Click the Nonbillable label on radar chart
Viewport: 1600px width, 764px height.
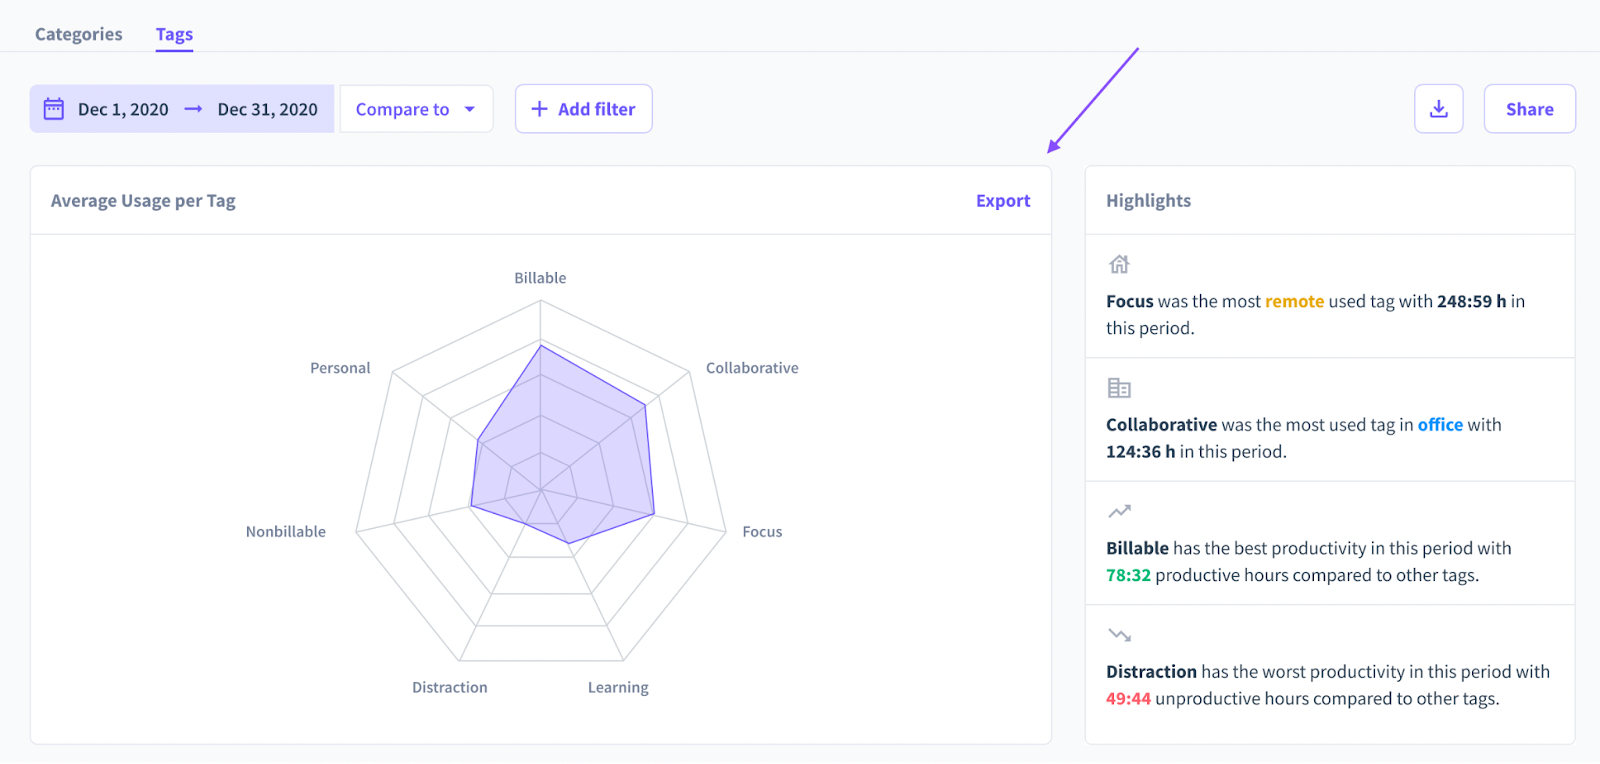286,532
